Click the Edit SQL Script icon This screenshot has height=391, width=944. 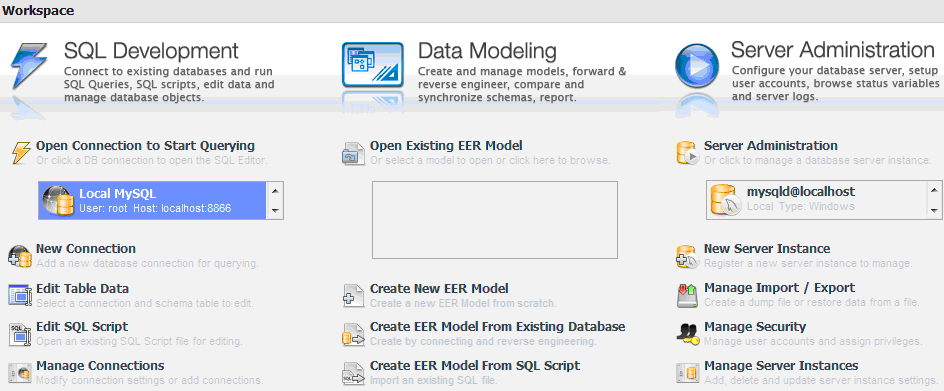pyautogui.click(x=19, y=334)
